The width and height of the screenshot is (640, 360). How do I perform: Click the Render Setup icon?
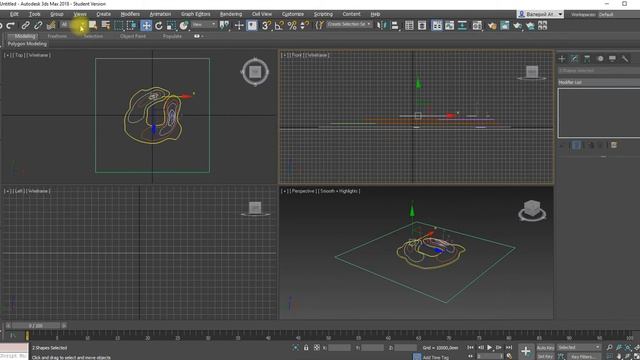pyautogui.click(x=492, y=26)
